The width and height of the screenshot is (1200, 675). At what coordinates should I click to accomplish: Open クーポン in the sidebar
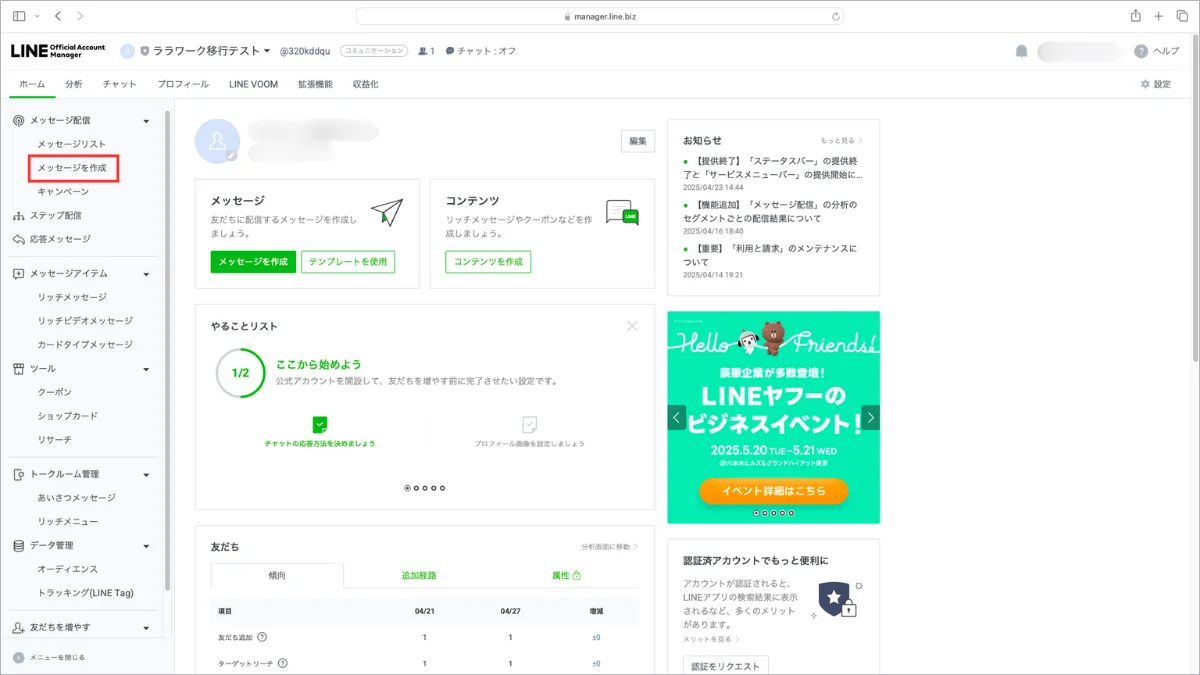click(x=54, y=392)
